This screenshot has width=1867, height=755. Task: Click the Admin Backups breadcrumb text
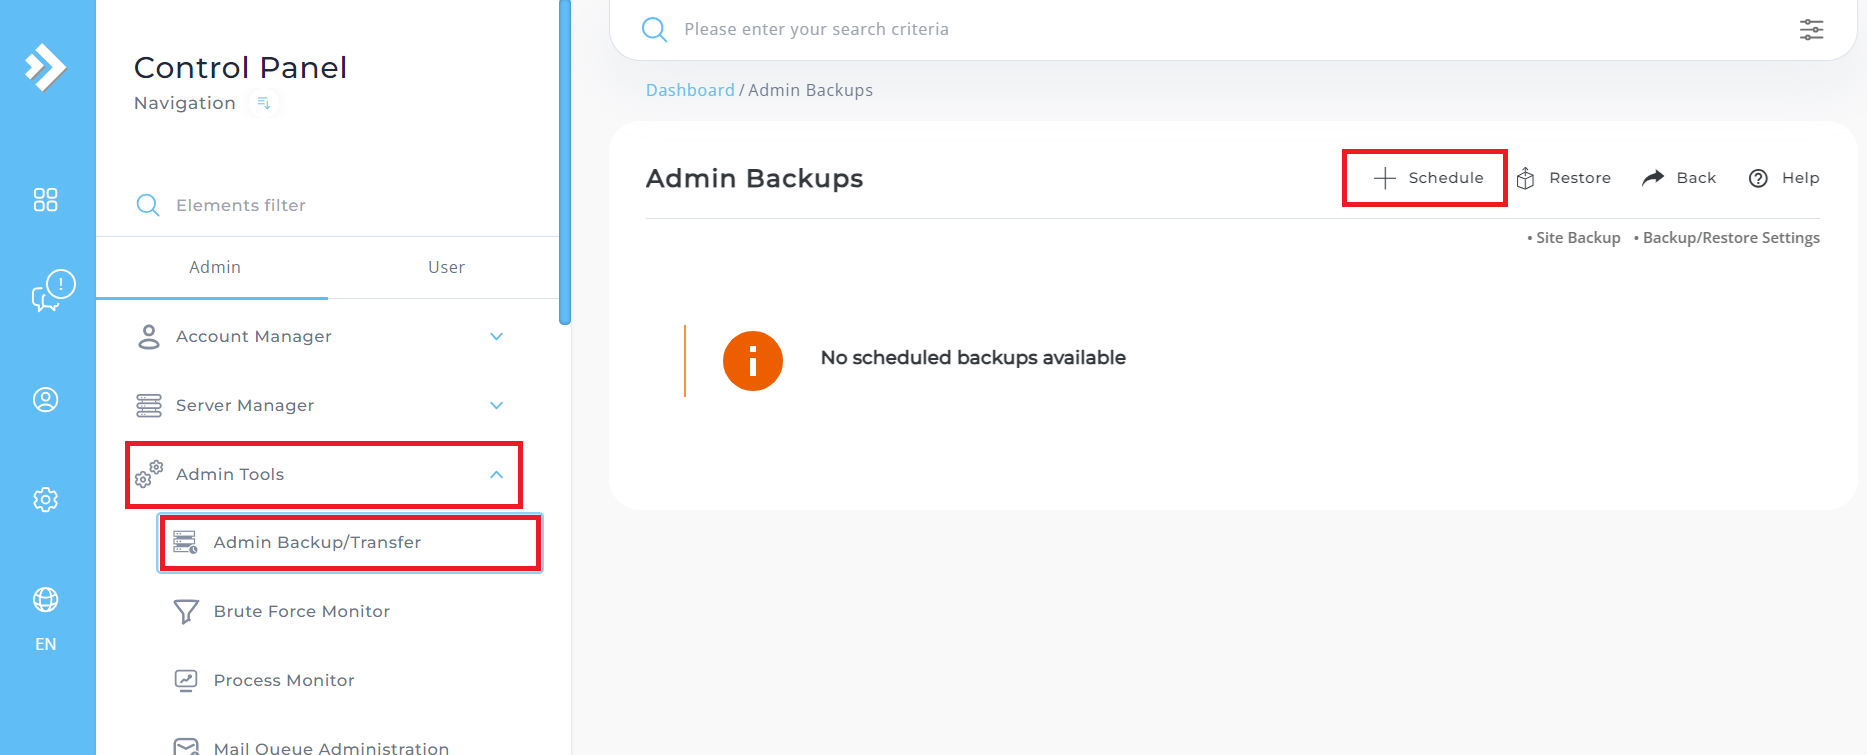coord(810,90)
